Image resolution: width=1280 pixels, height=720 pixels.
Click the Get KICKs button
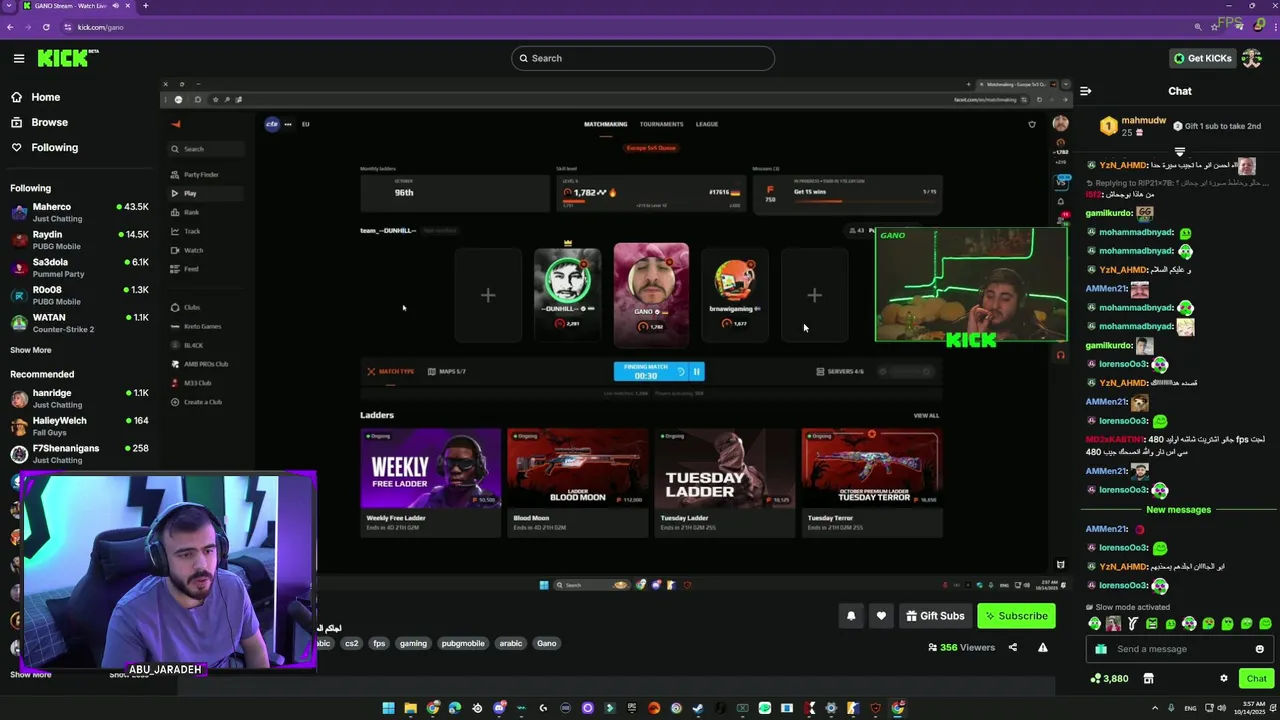point(1203,58)
